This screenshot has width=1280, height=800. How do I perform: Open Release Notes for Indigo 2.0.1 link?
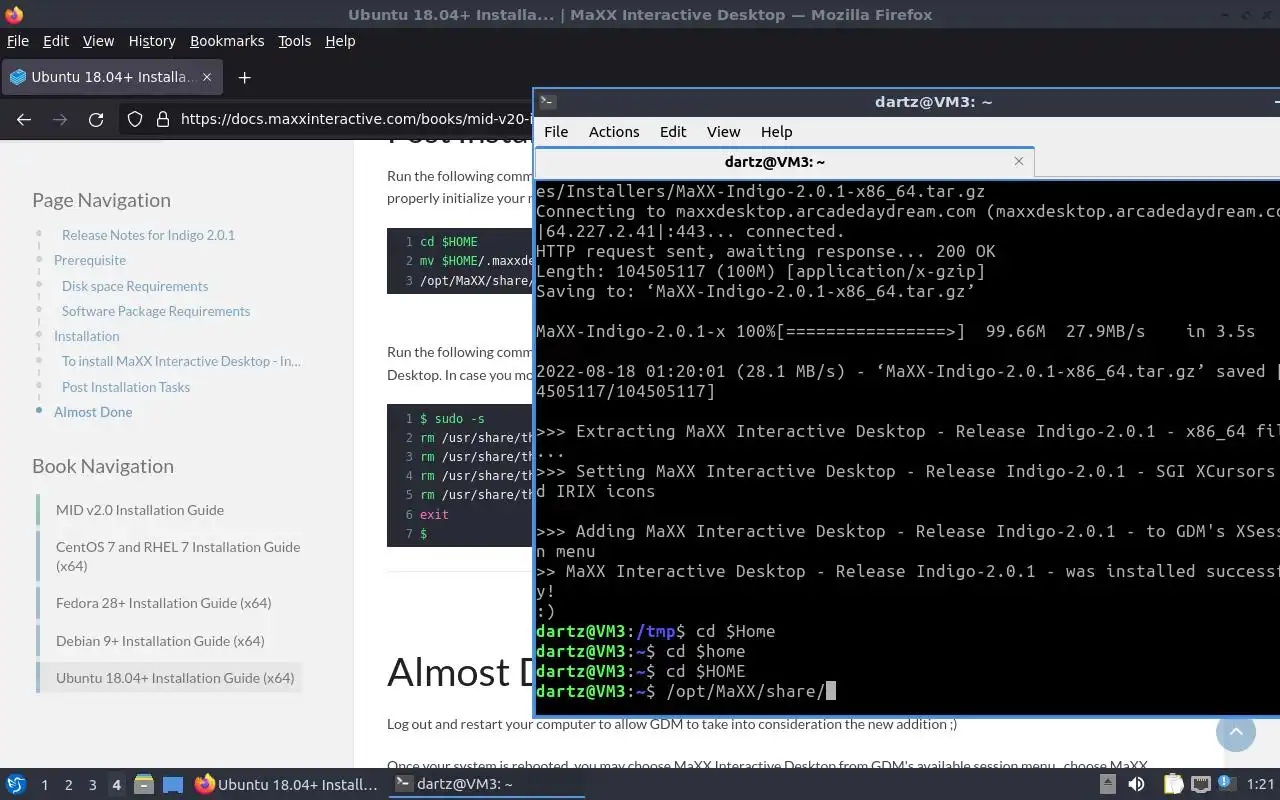tap(148, 235)
